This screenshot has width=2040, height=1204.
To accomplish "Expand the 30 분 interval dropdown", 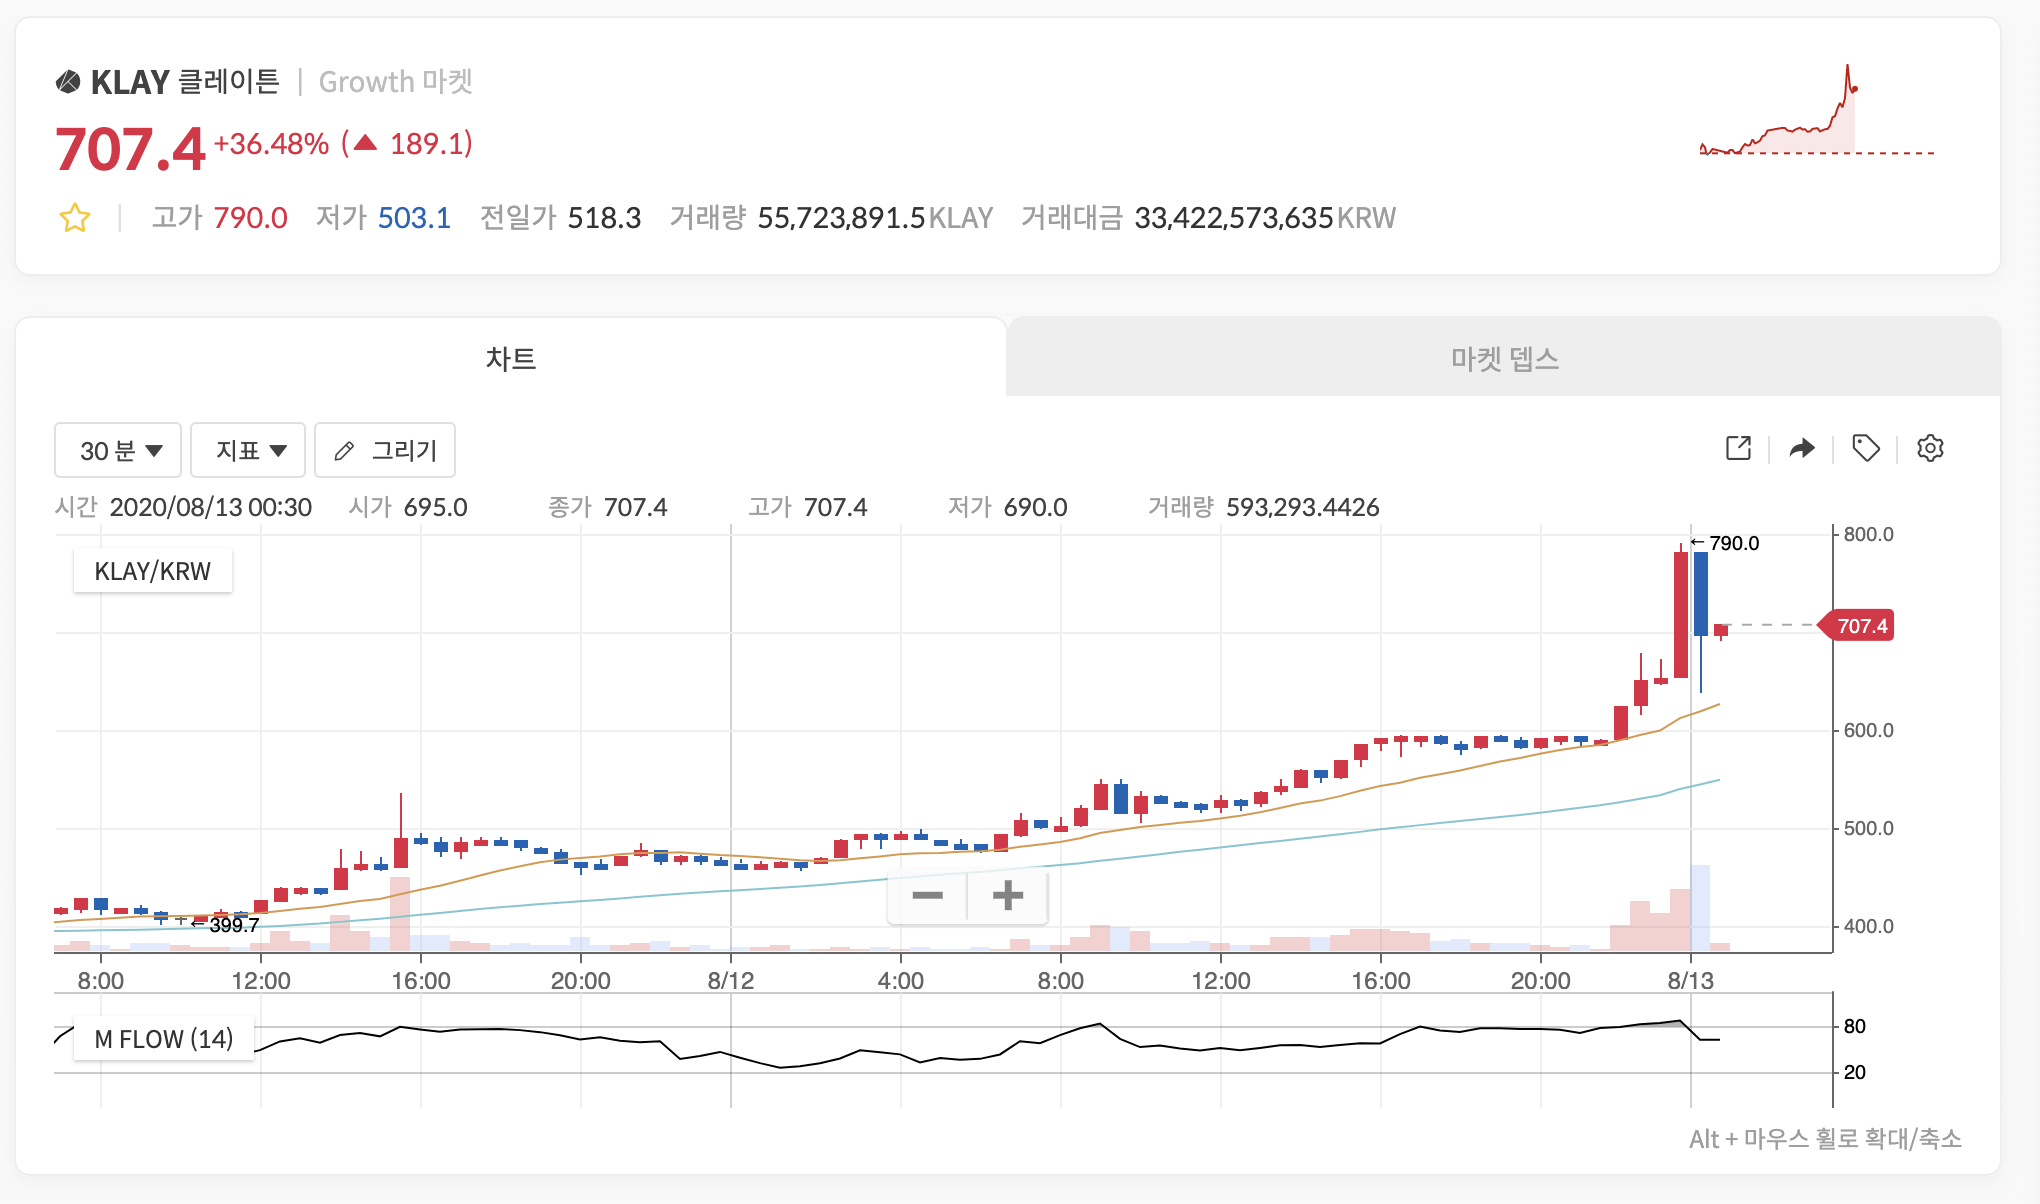I will [x=118, y=451].
